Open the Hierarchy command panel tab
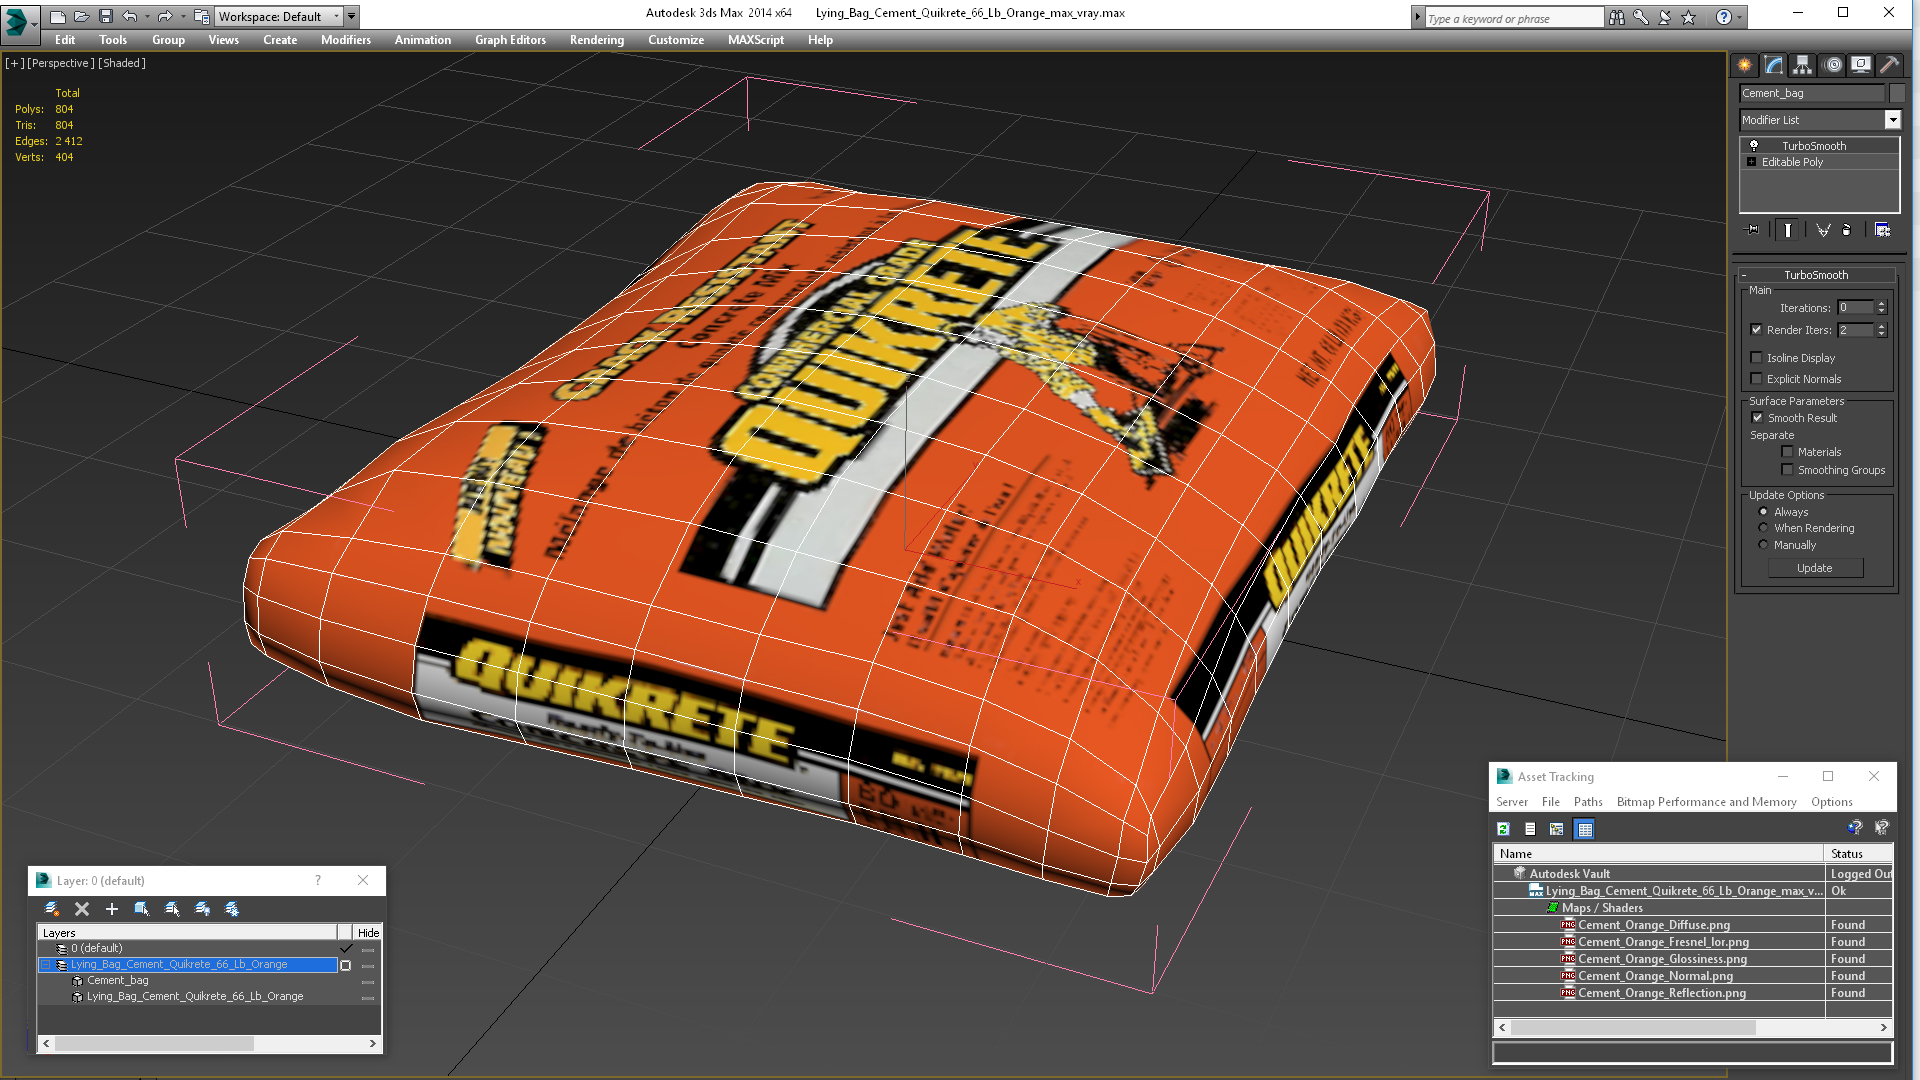1920x1080 pixels. click(1802, 65)
